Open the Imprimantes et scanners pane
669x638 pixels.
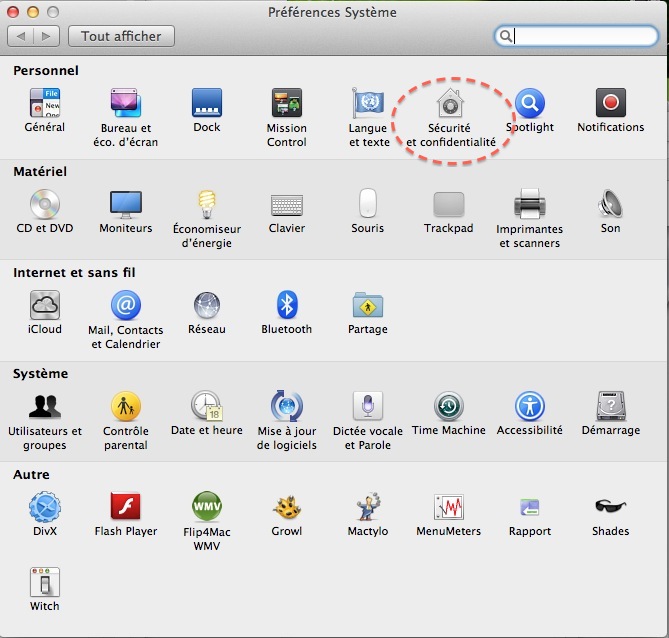[x=529, y=205]
